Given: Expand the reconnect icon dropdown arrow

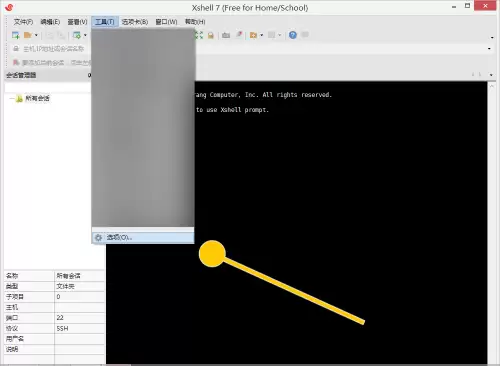Looking at the screenshot, I should pos(85,35).
